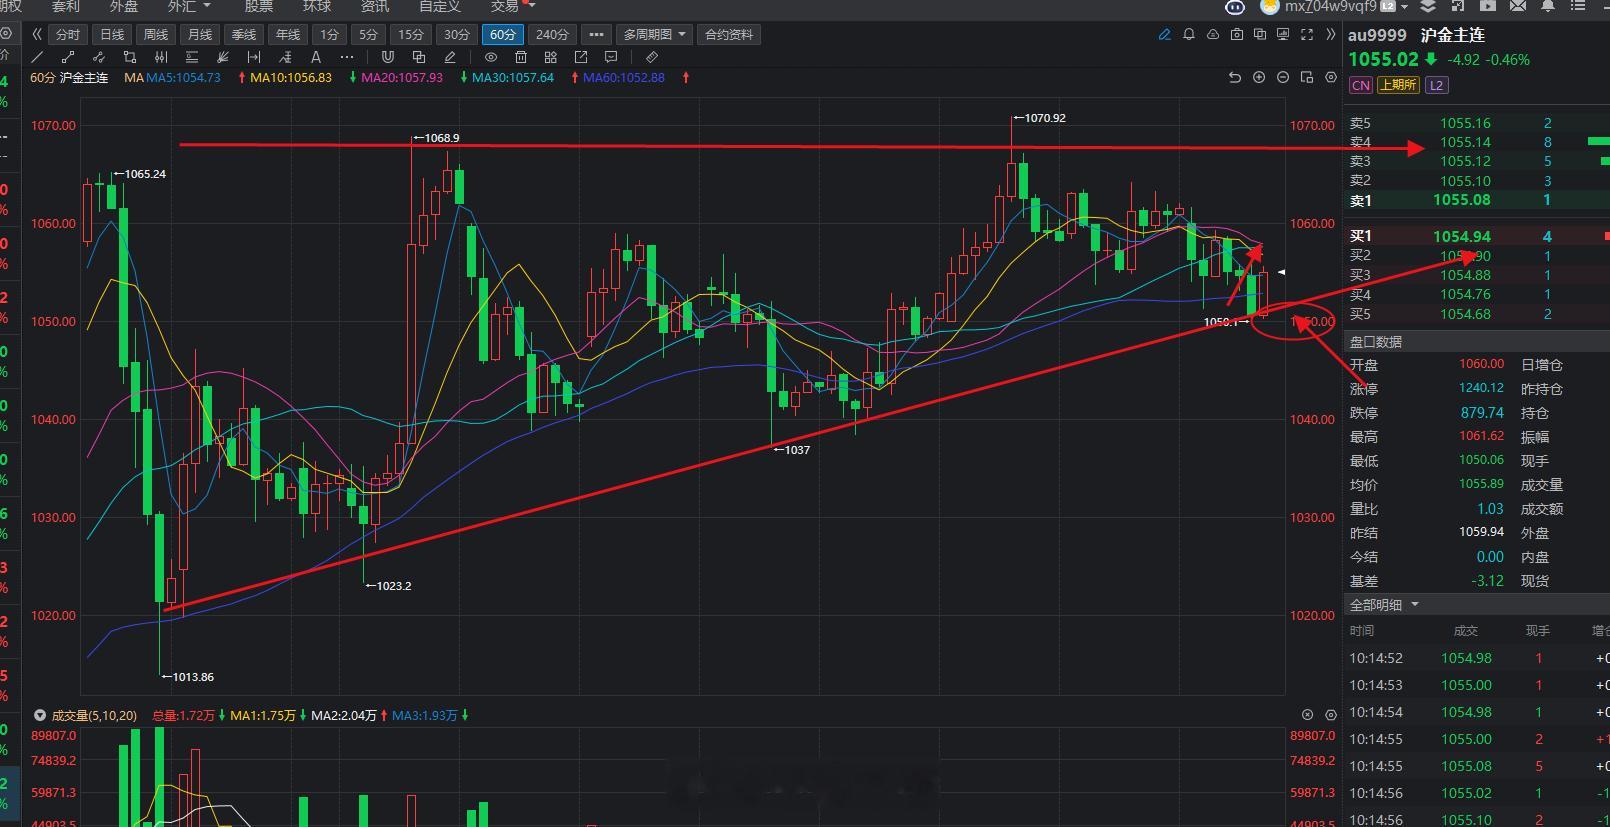The height and width of the screenshot is (827, 1610).
Task: Click the MA20:1057.93 indicator label
Action: 402,77
